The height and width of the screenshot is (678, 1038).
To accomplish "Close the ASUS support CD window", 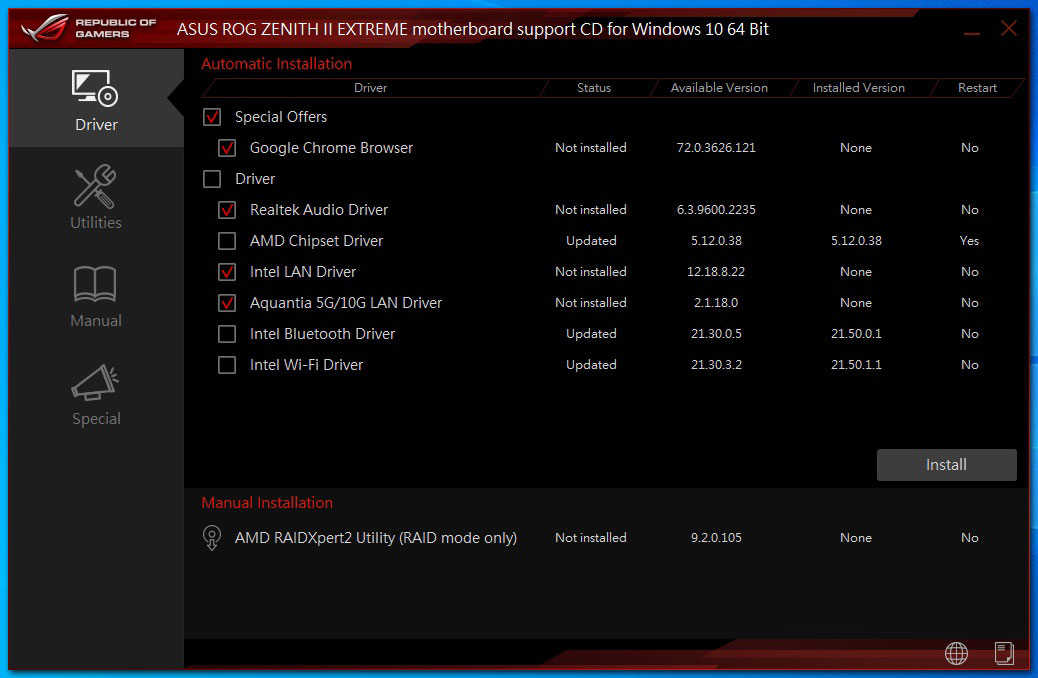I will tap(1009, 28).
